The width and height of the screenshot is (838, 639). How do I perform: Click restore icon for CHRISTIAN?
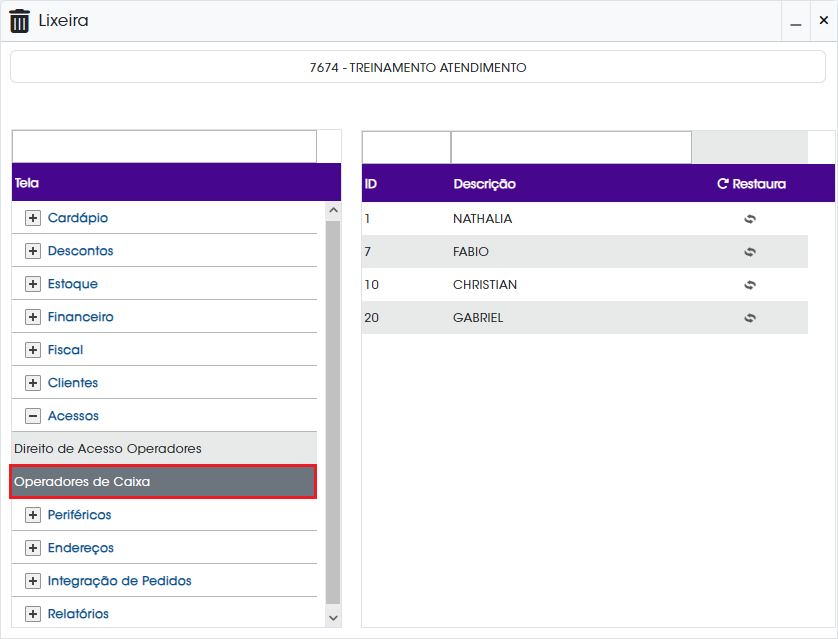click(x=750, y=285)
